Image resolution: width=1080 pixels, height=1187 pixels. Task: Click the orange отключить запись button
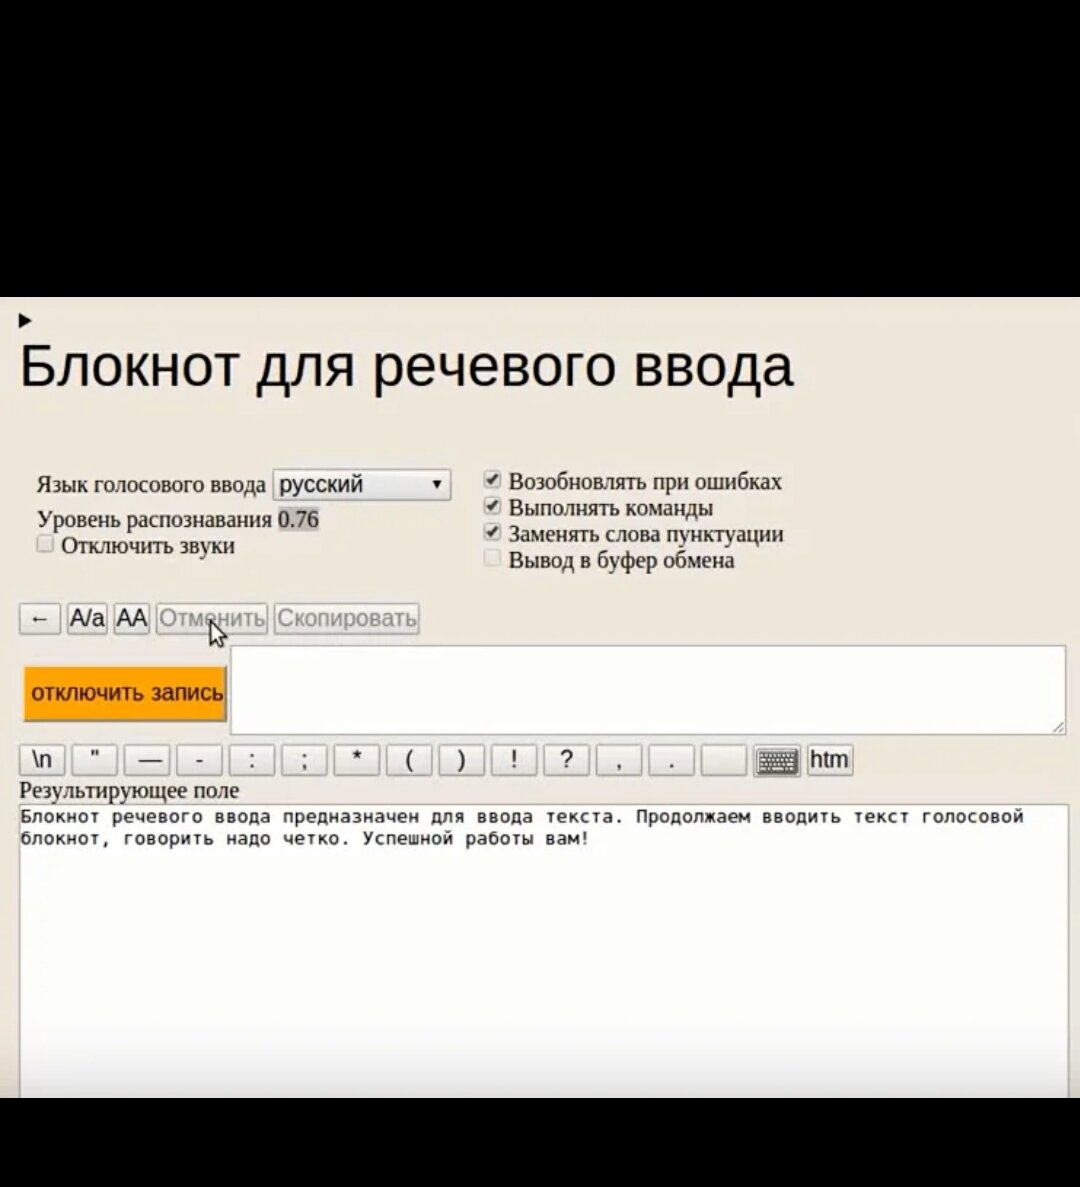point(126,693)
